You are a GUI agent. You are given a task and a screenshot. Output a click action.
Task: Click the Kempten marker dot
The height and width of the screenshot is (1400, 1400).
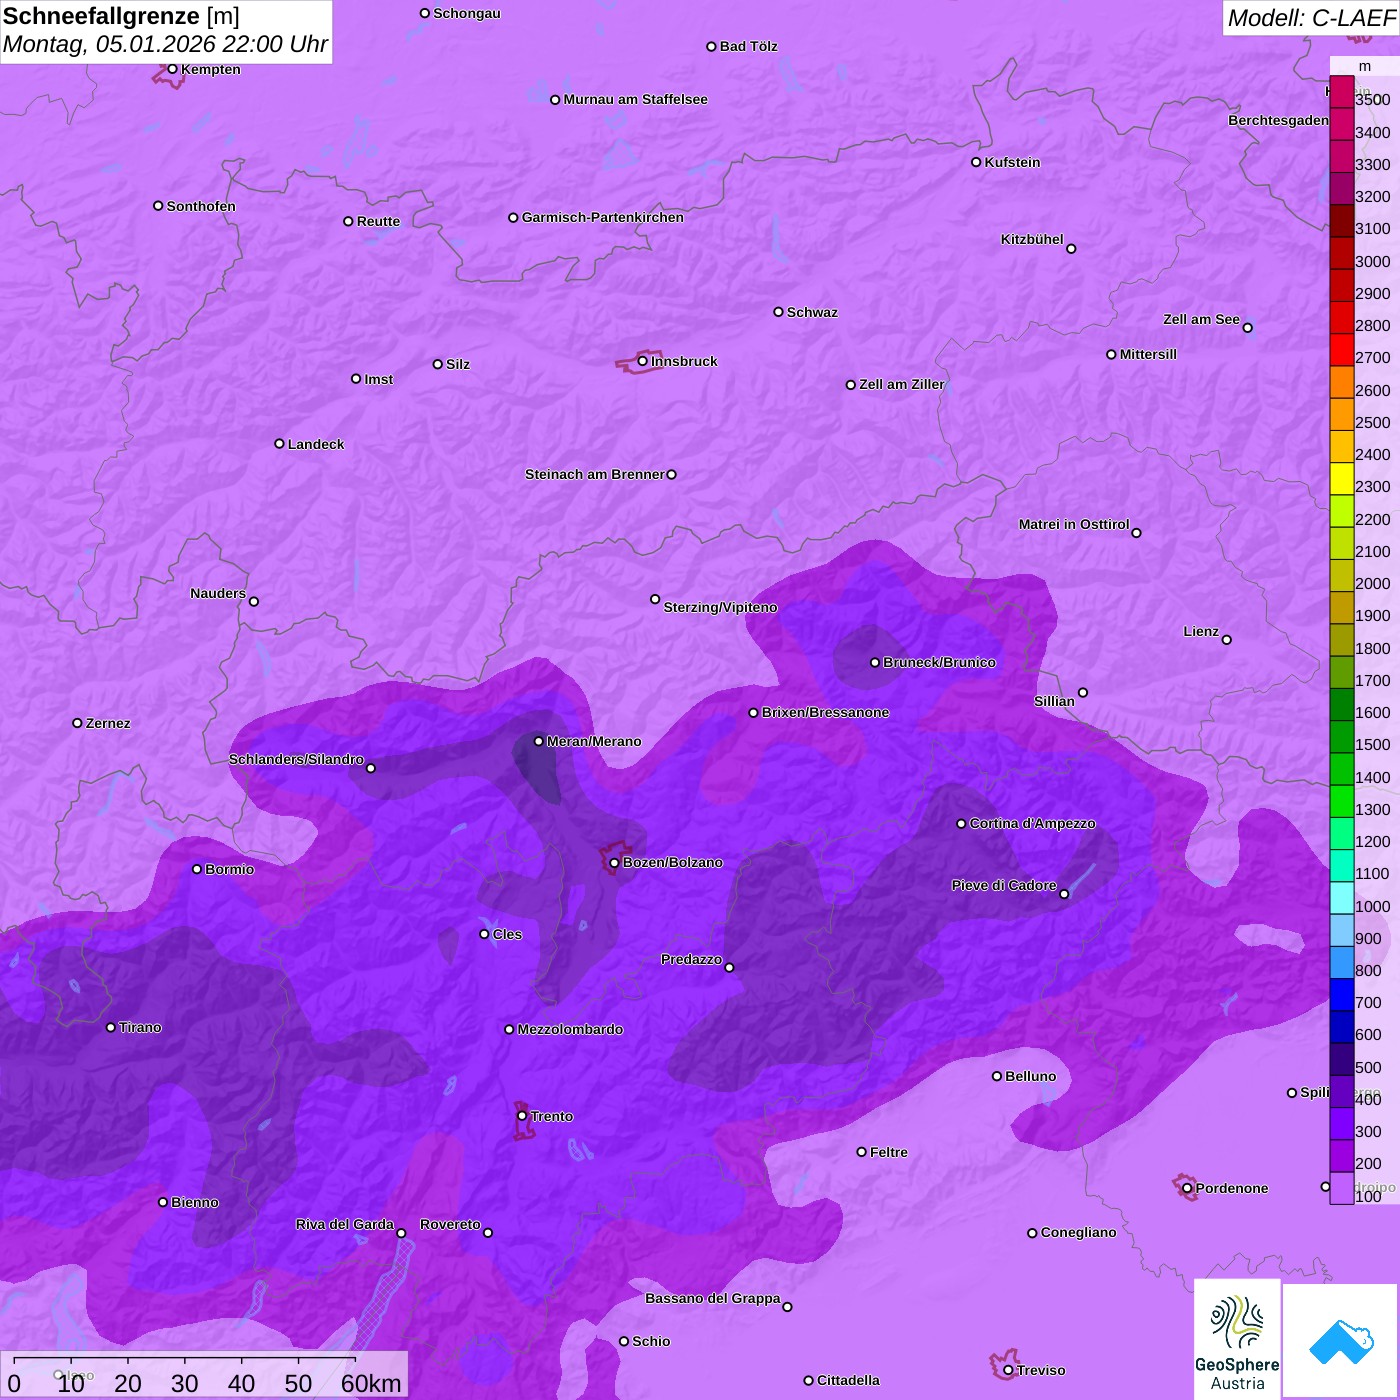(172, 69)
